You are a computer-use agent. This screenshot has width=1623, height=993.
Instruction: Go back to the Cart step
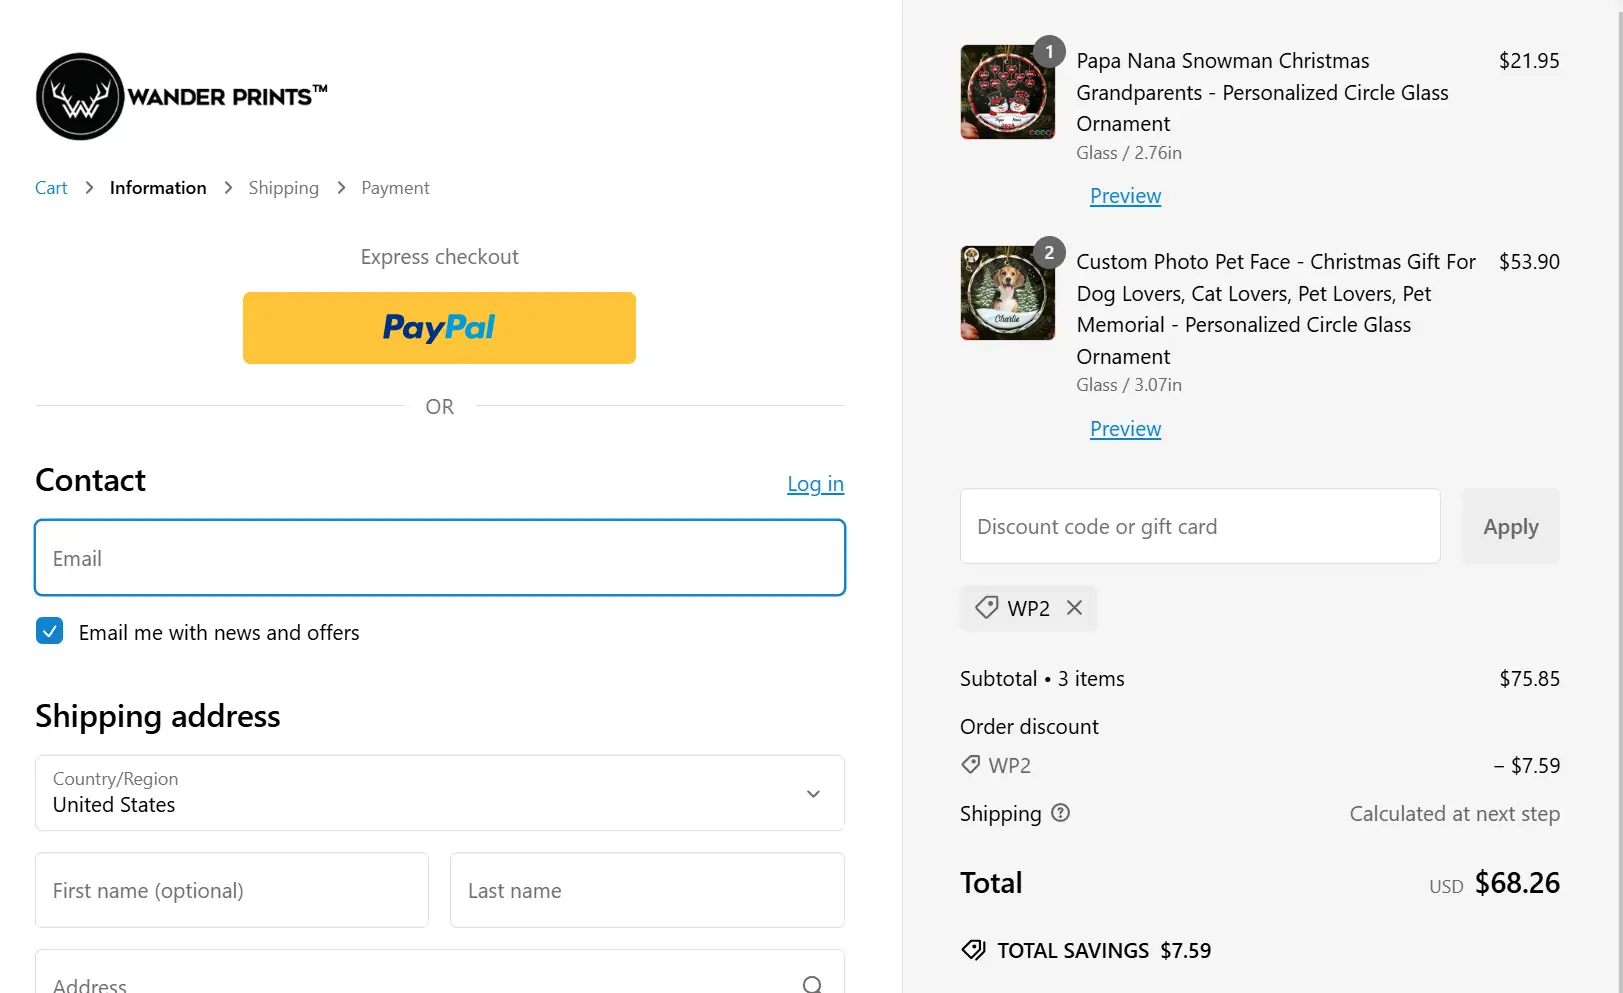pos(50,187)
